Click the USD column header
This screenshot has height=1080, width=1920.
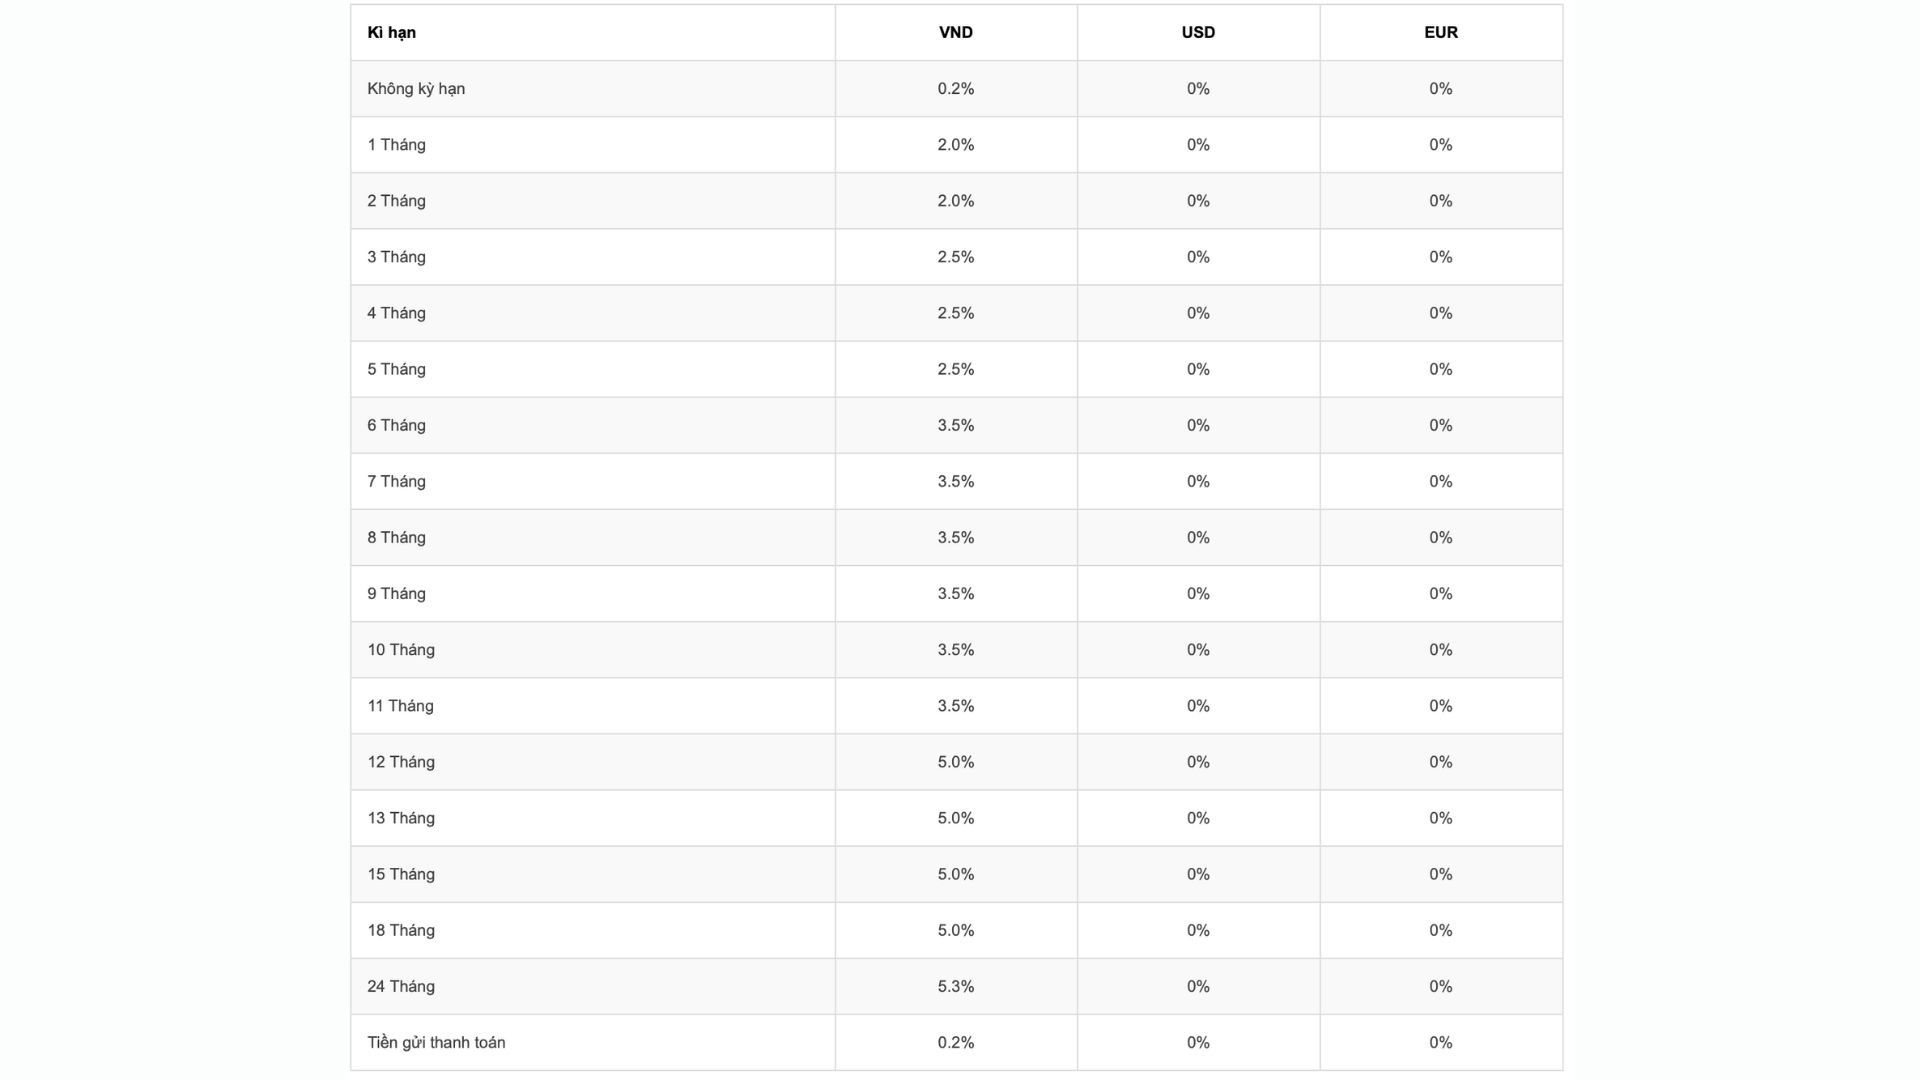pyautogui.click(x=1197, y=32)
